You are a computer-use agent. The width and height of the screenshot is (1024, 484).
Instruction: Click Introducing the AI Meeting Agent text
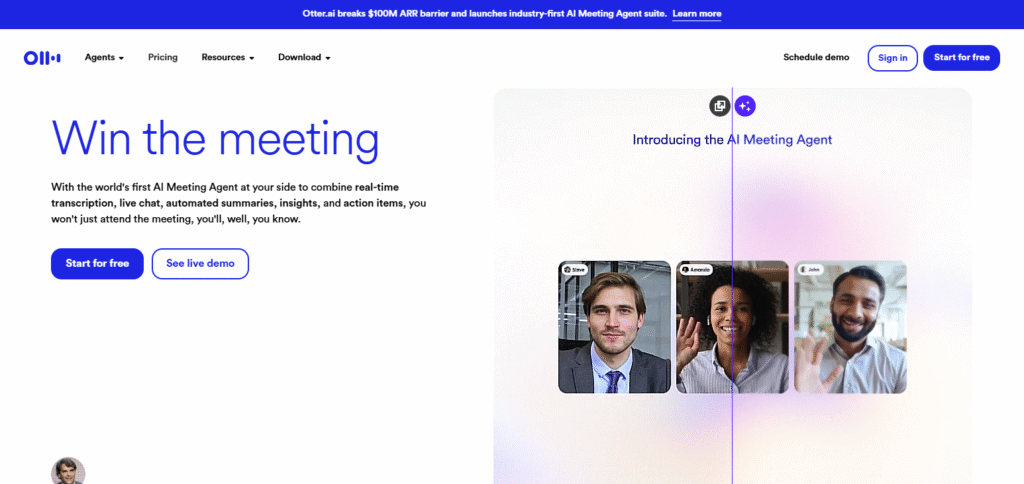tap(732, 140)
